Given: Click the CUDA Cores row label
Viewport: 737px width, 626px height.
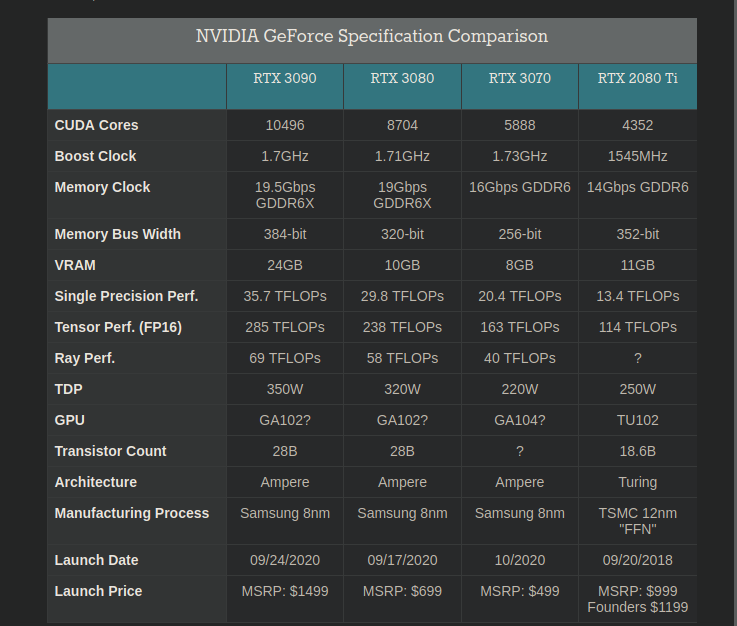Looking at the screenshot, I should (x=96, y=125).
